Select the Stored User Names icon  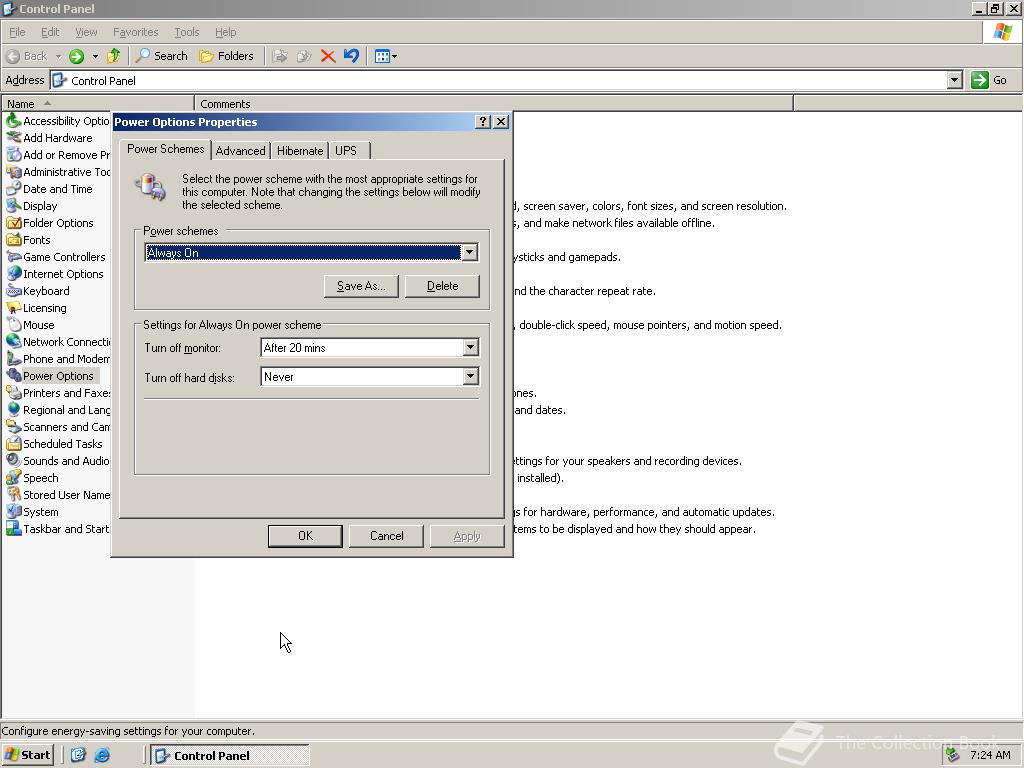click(x=14, y=494)
